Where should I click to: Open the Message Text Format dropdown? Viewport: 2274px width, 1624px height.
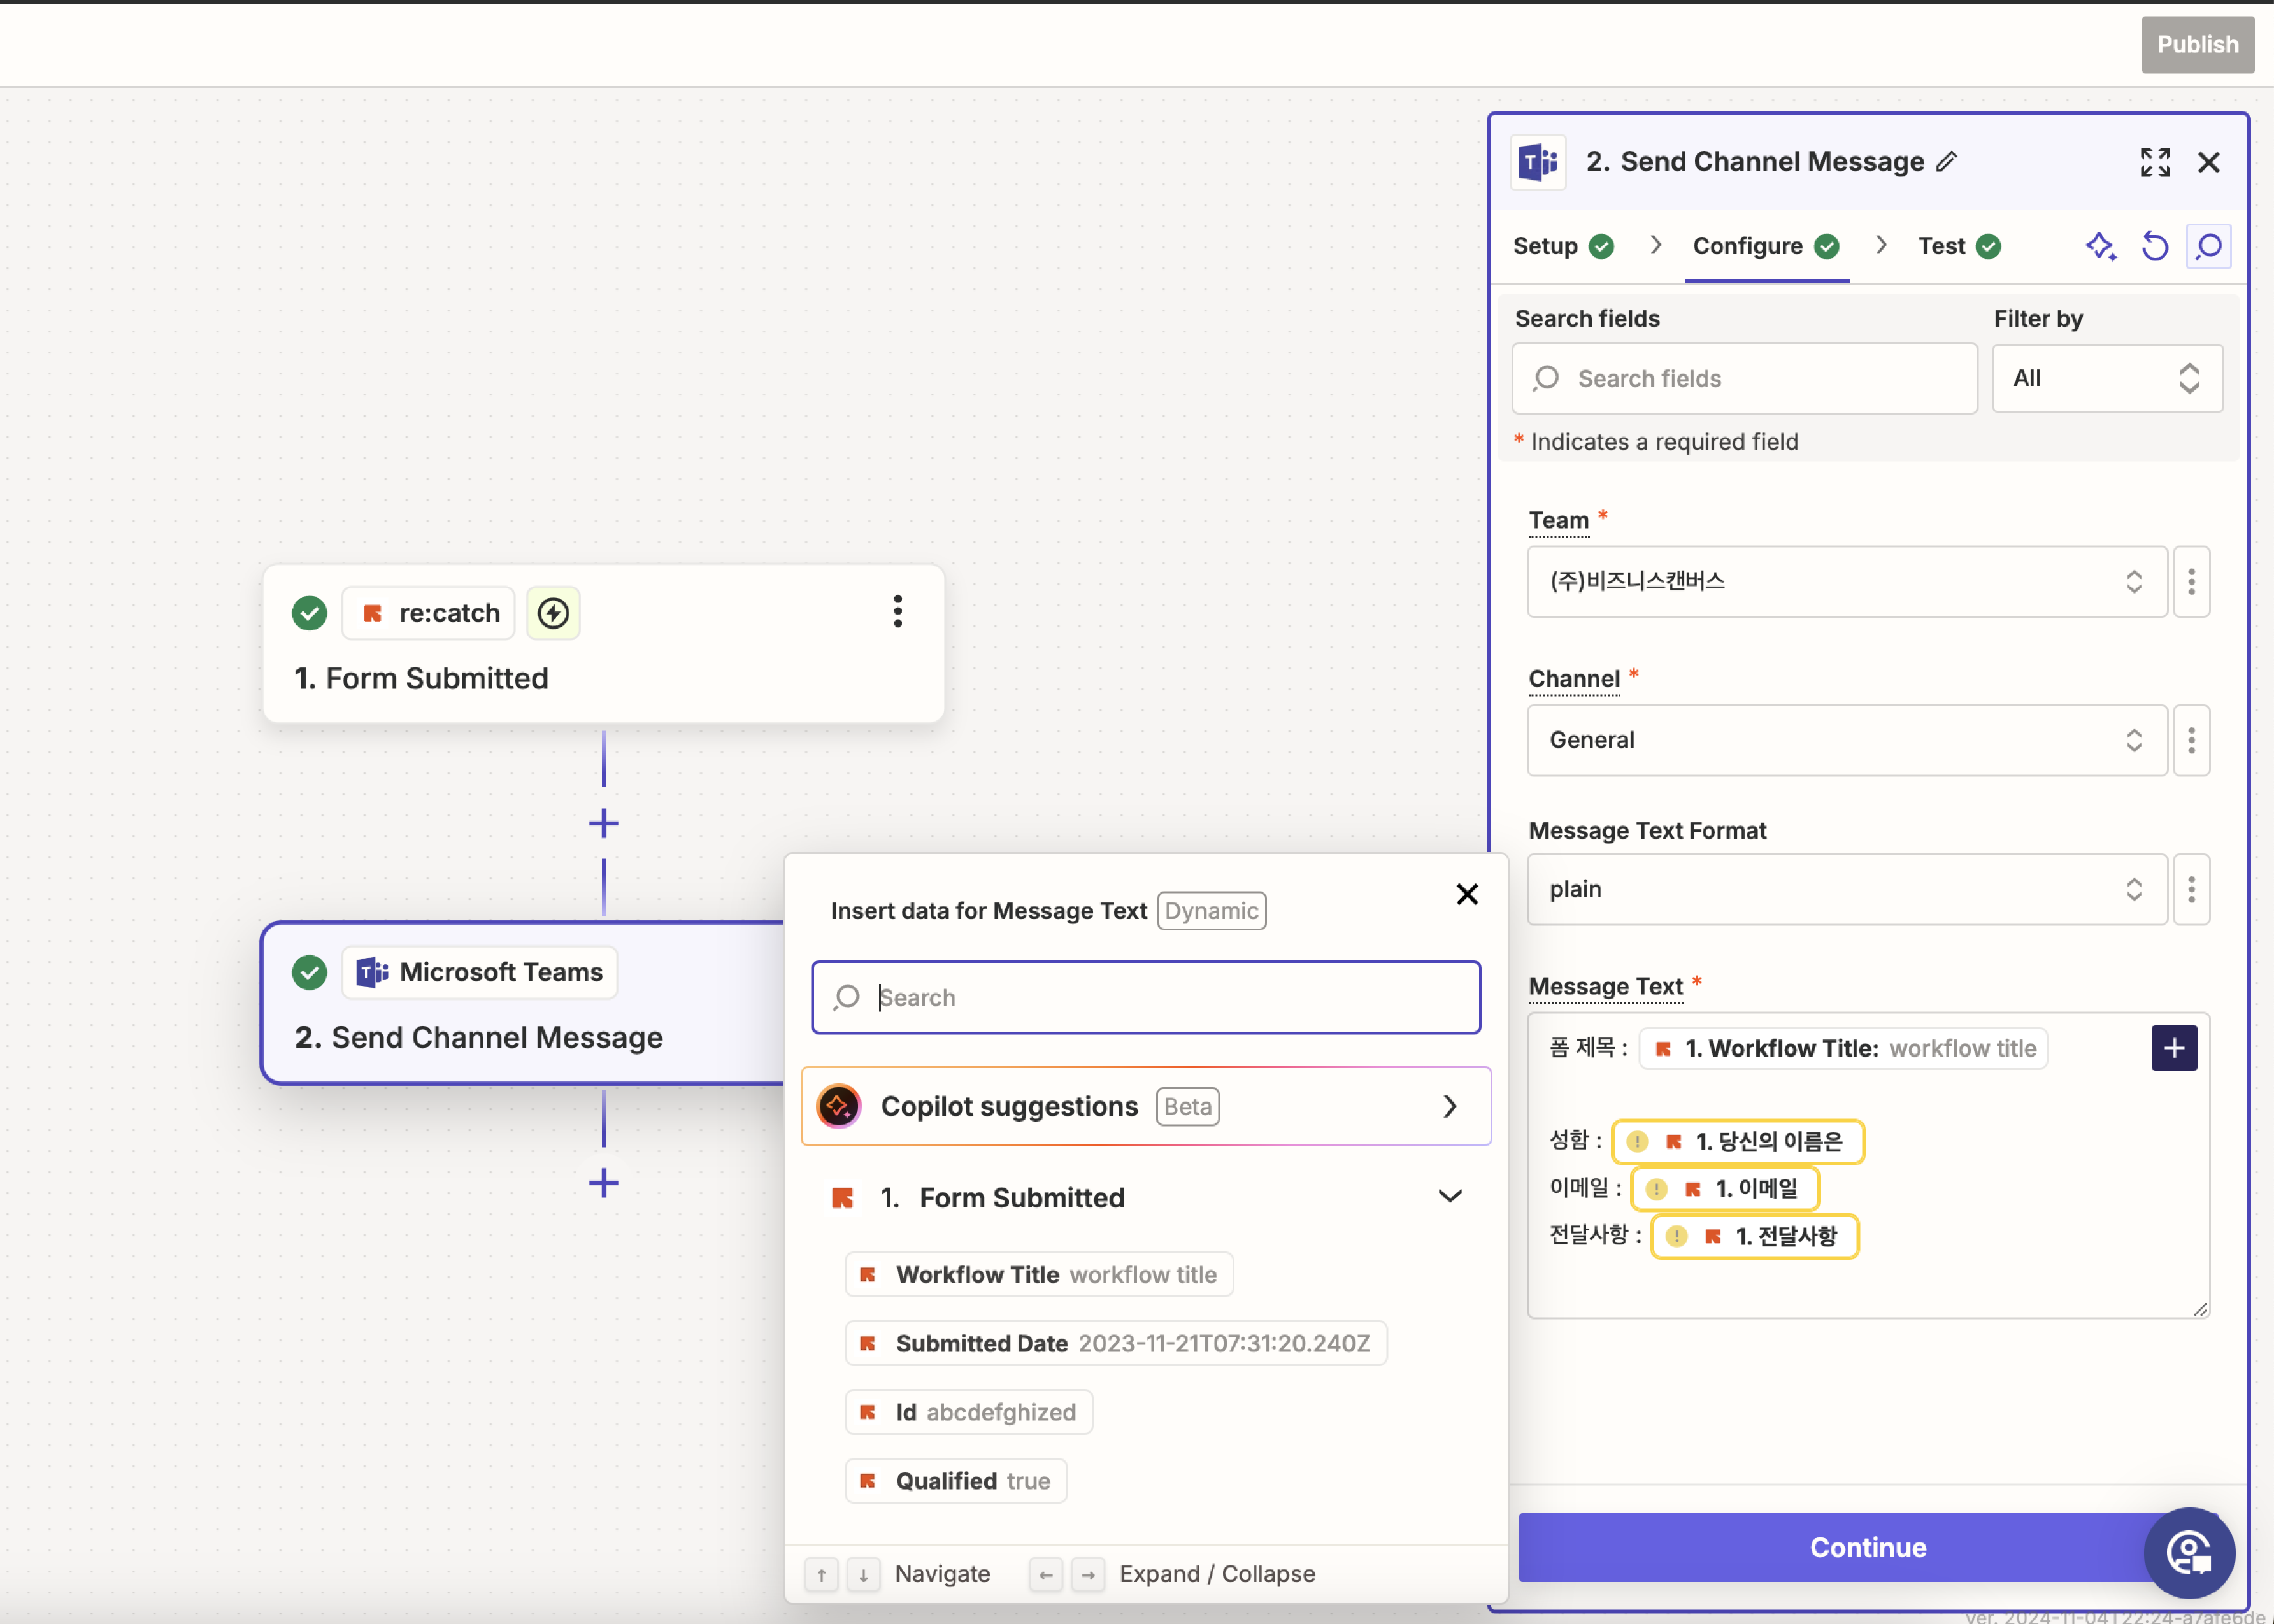click(x=1846, y=889)
